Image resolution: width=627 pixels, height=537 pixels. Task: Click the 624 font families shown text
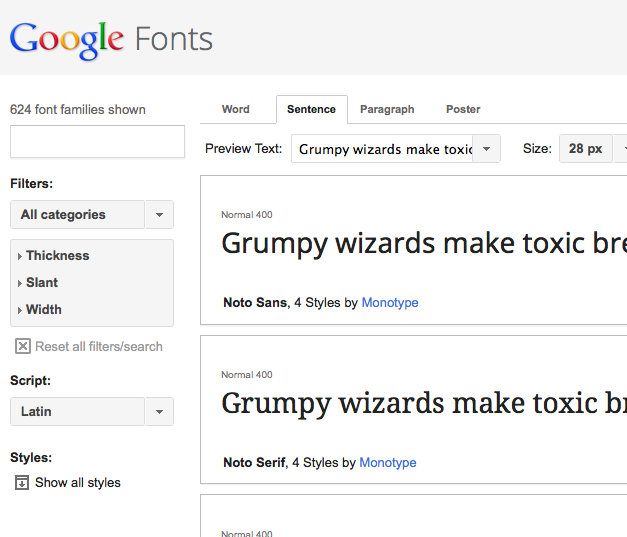[x=78, y=110]
